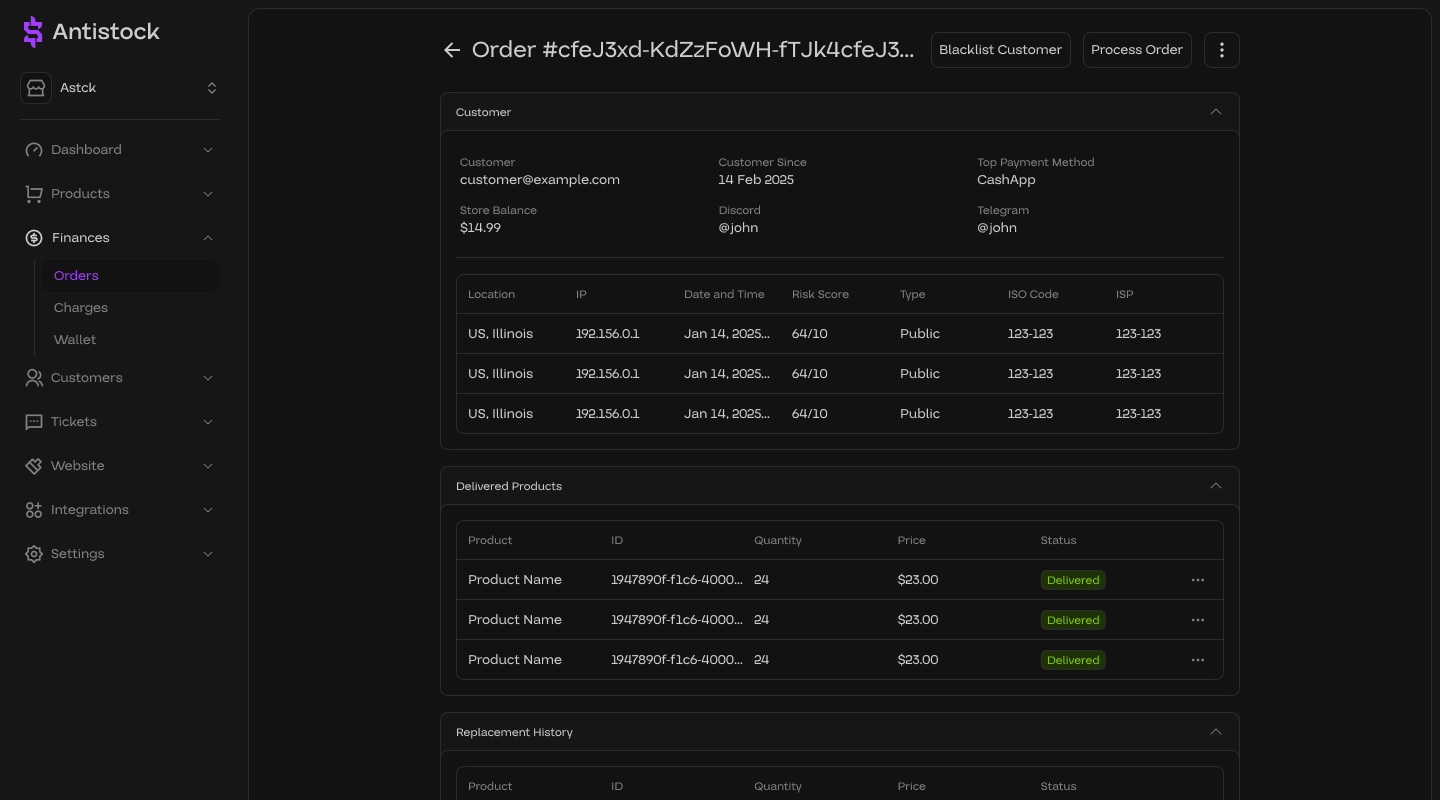The height and width of the screenshot is (800, 1440).
Task: Click the Risk Score column header
Action: 820,295
